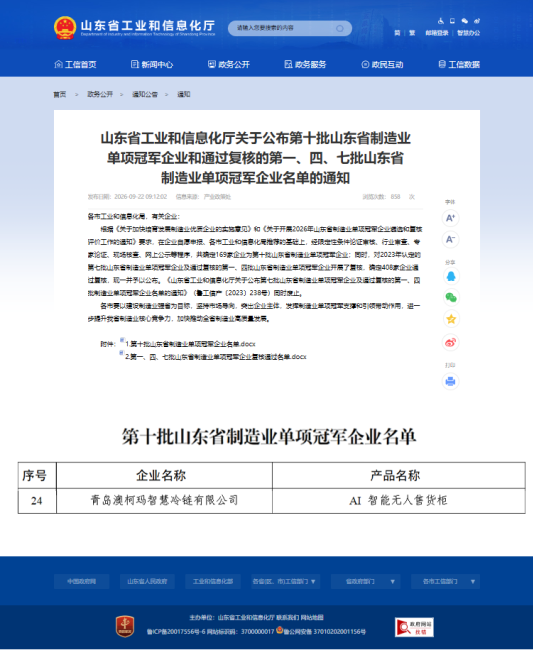Image resolution: width=534 pixels, height=650 pixels.
Task: Open the 山东省人民政府 footer link
Action: tap(147, 582)
